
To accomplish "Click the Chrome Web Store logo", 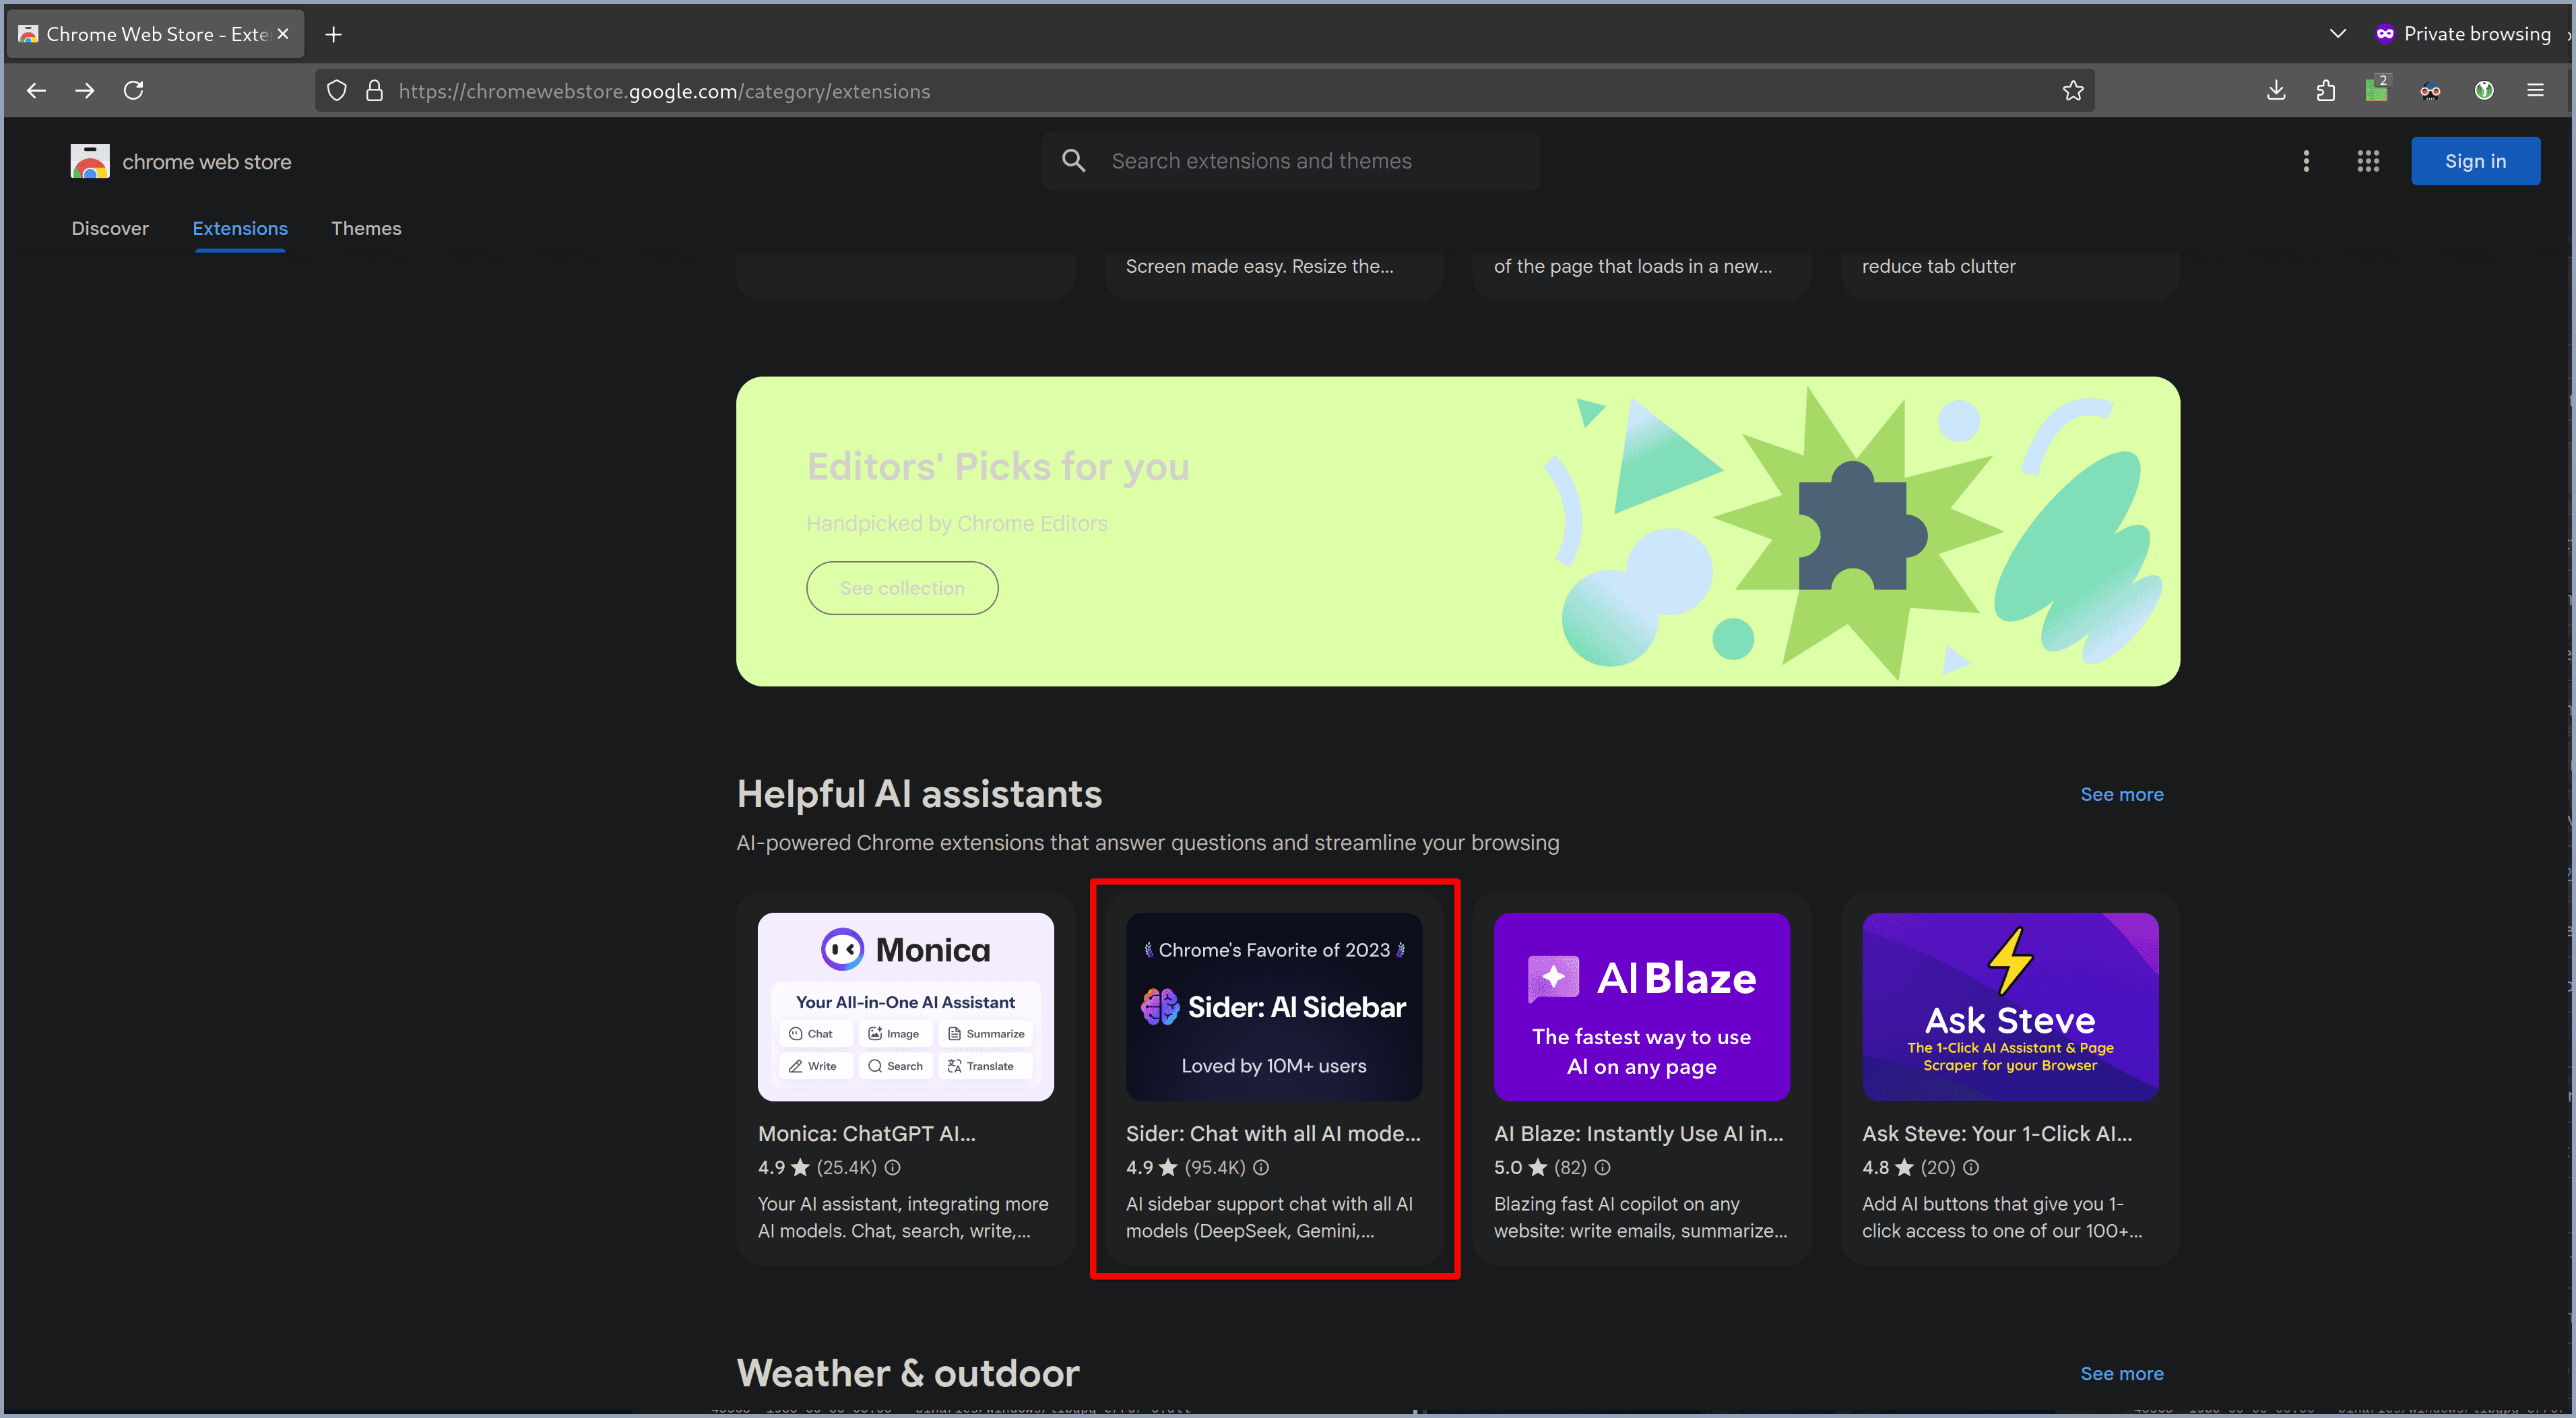I will click(x=90, y=161).
